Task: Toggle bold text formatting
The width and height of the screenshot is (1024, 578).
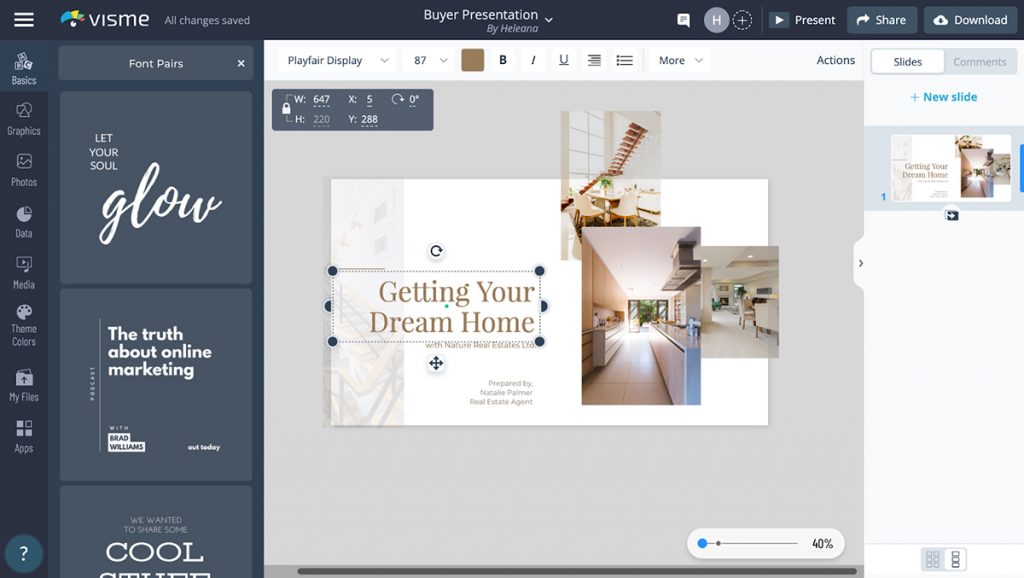Action: (x=503, y=60)
